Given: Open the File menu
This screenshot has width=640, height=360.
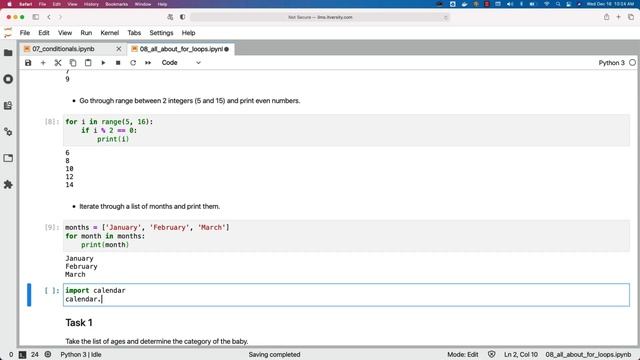Looking at the screenshot, I should click(x=25, y=33).
